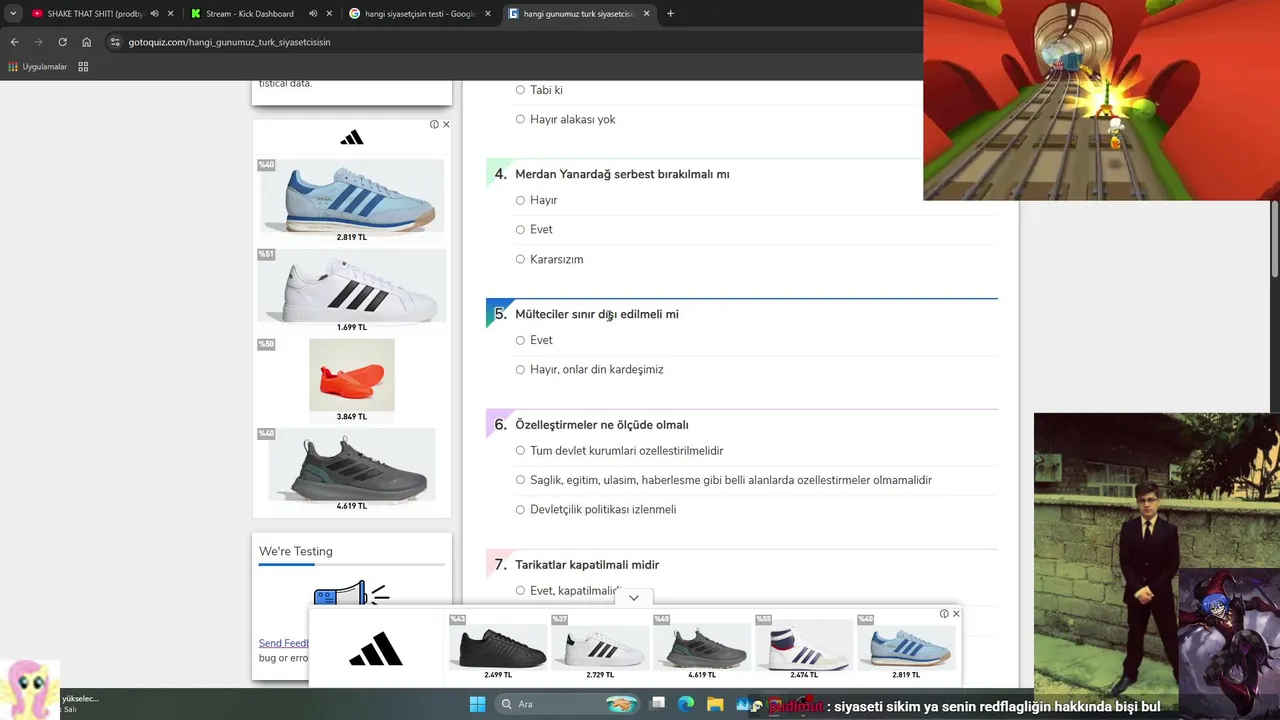
Task: Click the Send Feedback link
Action: click(x=284, y=643)
